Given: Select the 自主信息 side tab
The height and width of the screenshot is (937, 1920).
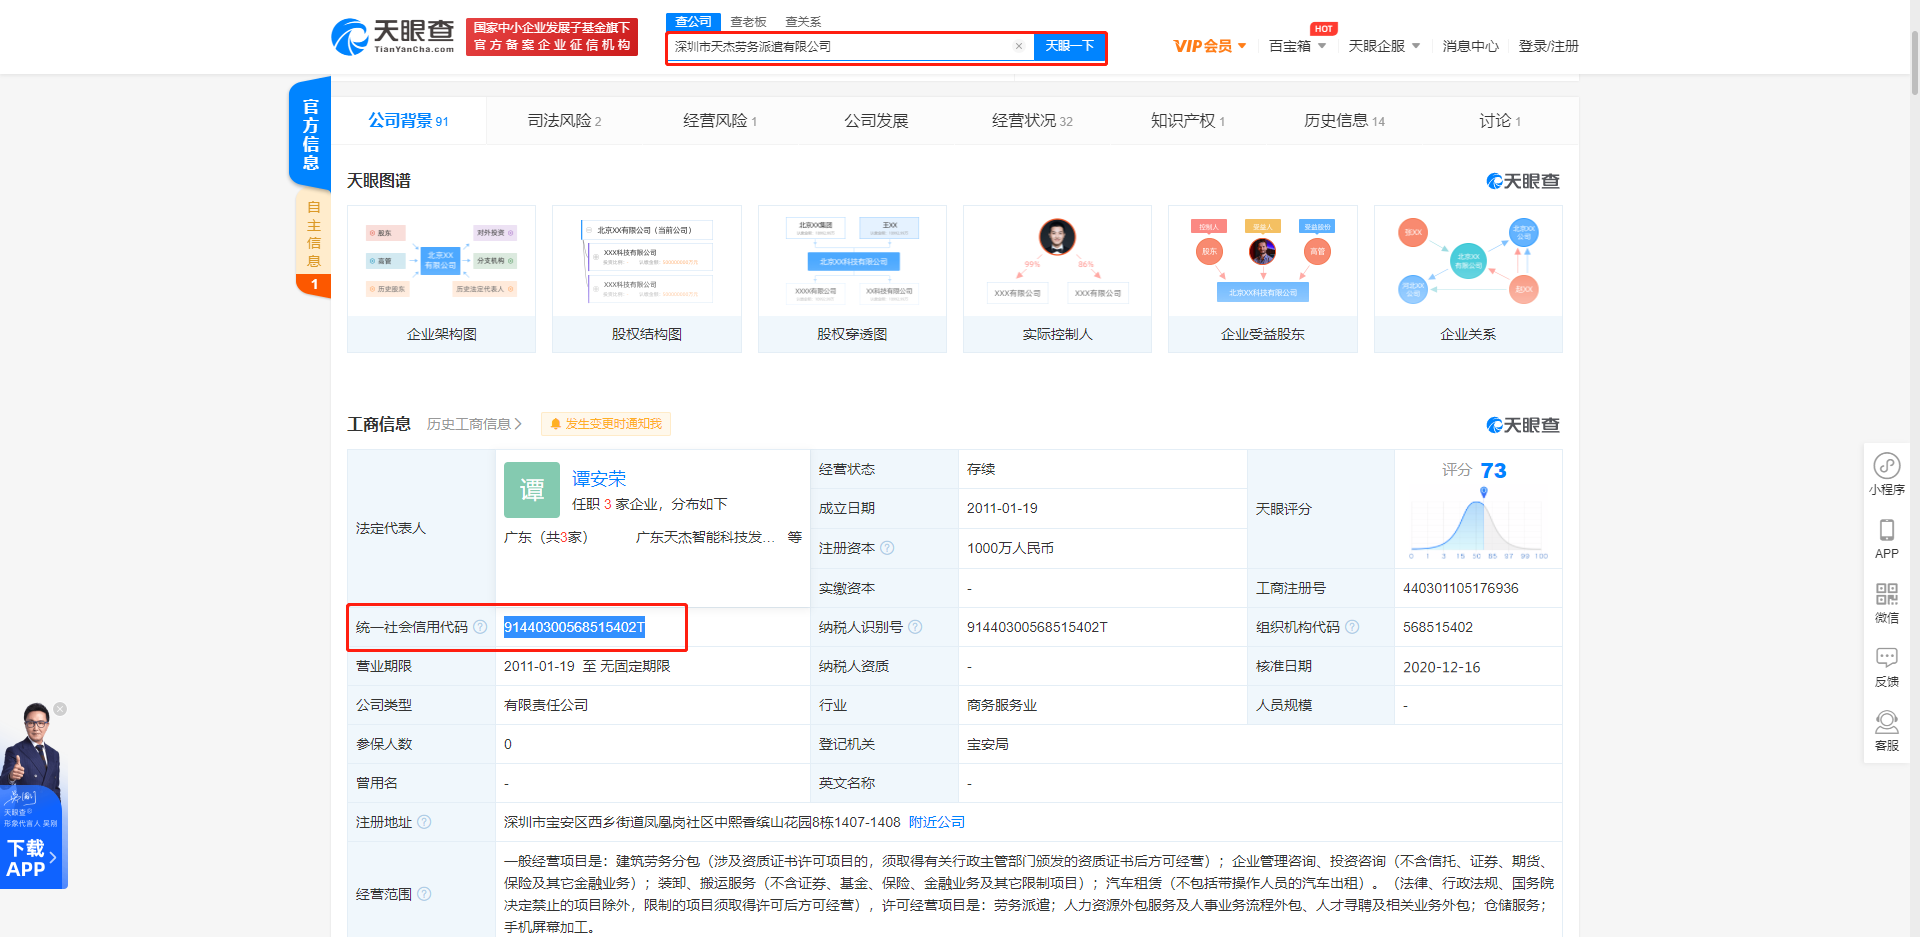Looking at the screenshot, I should point(313,244).
